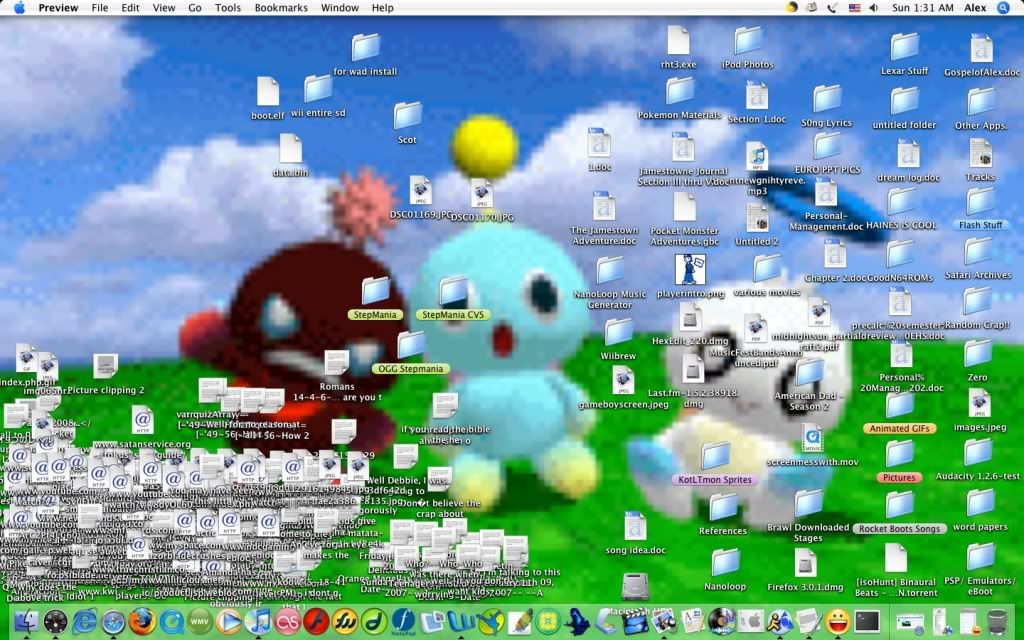This screenshot has height=640, width=1024.
Task: Open the Help menu
Action: point(383,8)
